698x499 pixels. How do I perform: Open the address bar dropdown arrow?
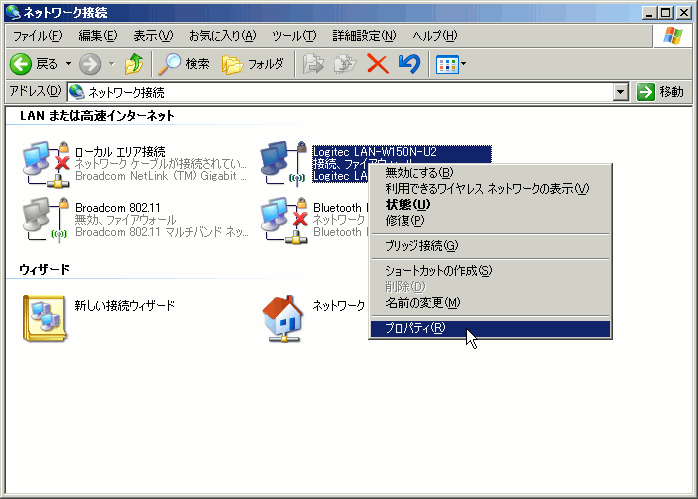[620, 92]
